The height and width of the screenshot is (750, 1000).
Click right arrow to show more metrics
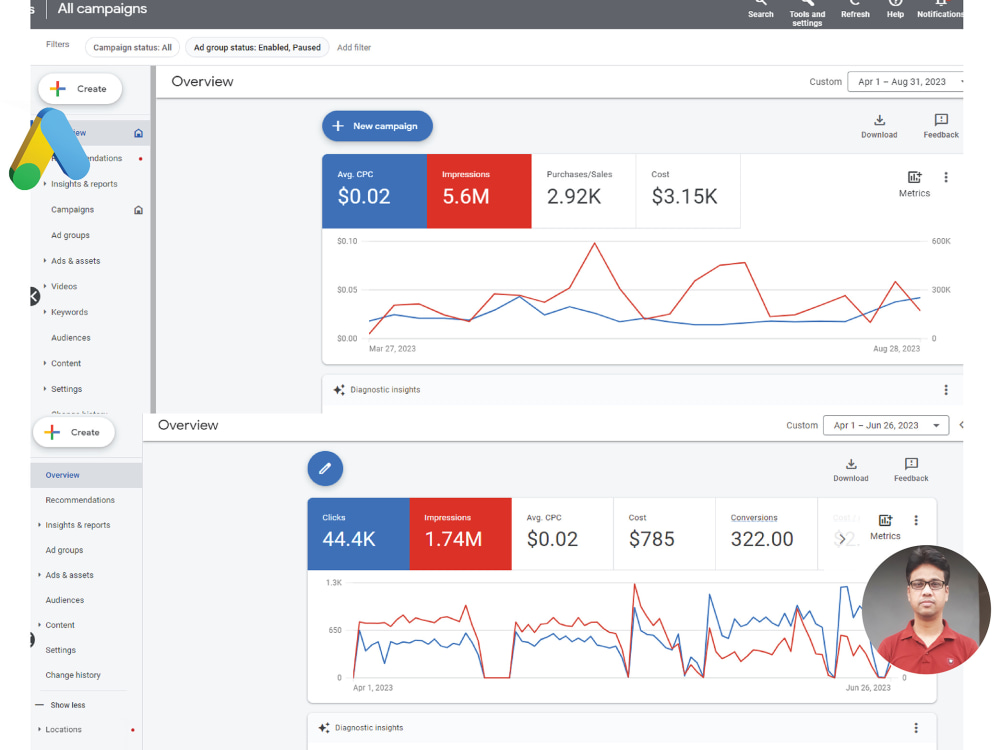tap(842, 539)
